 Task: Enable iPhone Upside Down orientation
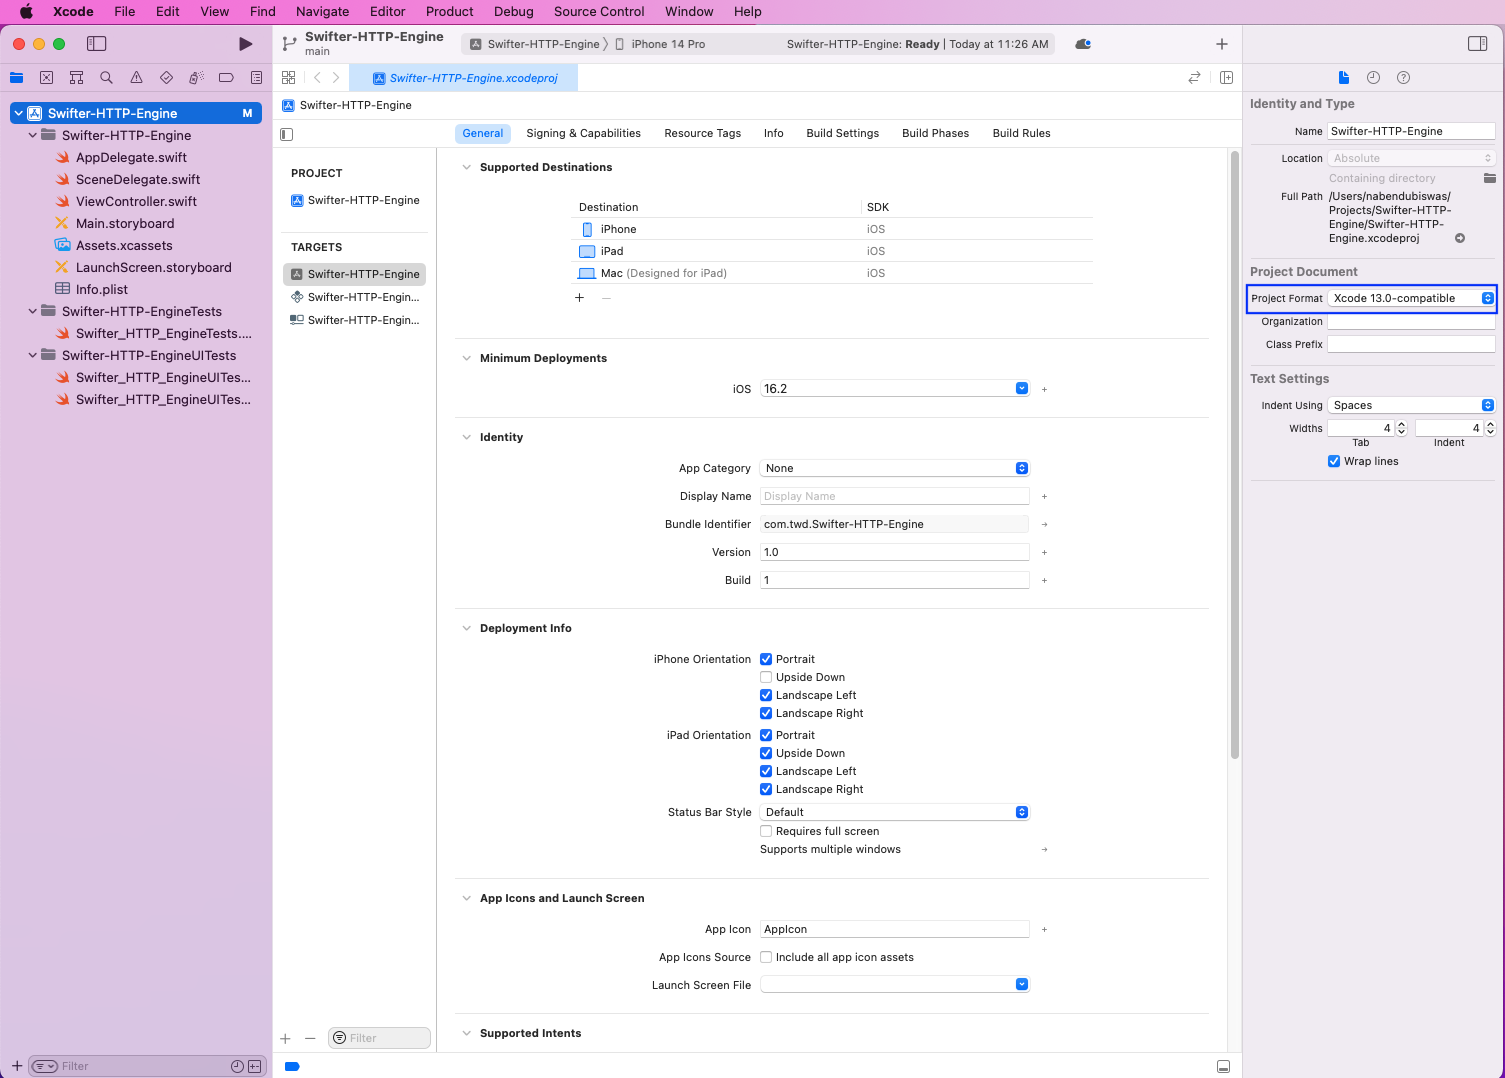pos(766,677)
